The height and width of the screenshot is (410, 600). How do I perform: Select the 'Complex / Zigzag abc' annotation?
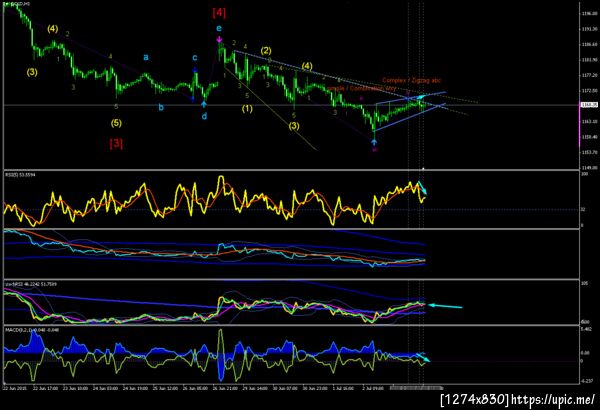coord(411,80)
